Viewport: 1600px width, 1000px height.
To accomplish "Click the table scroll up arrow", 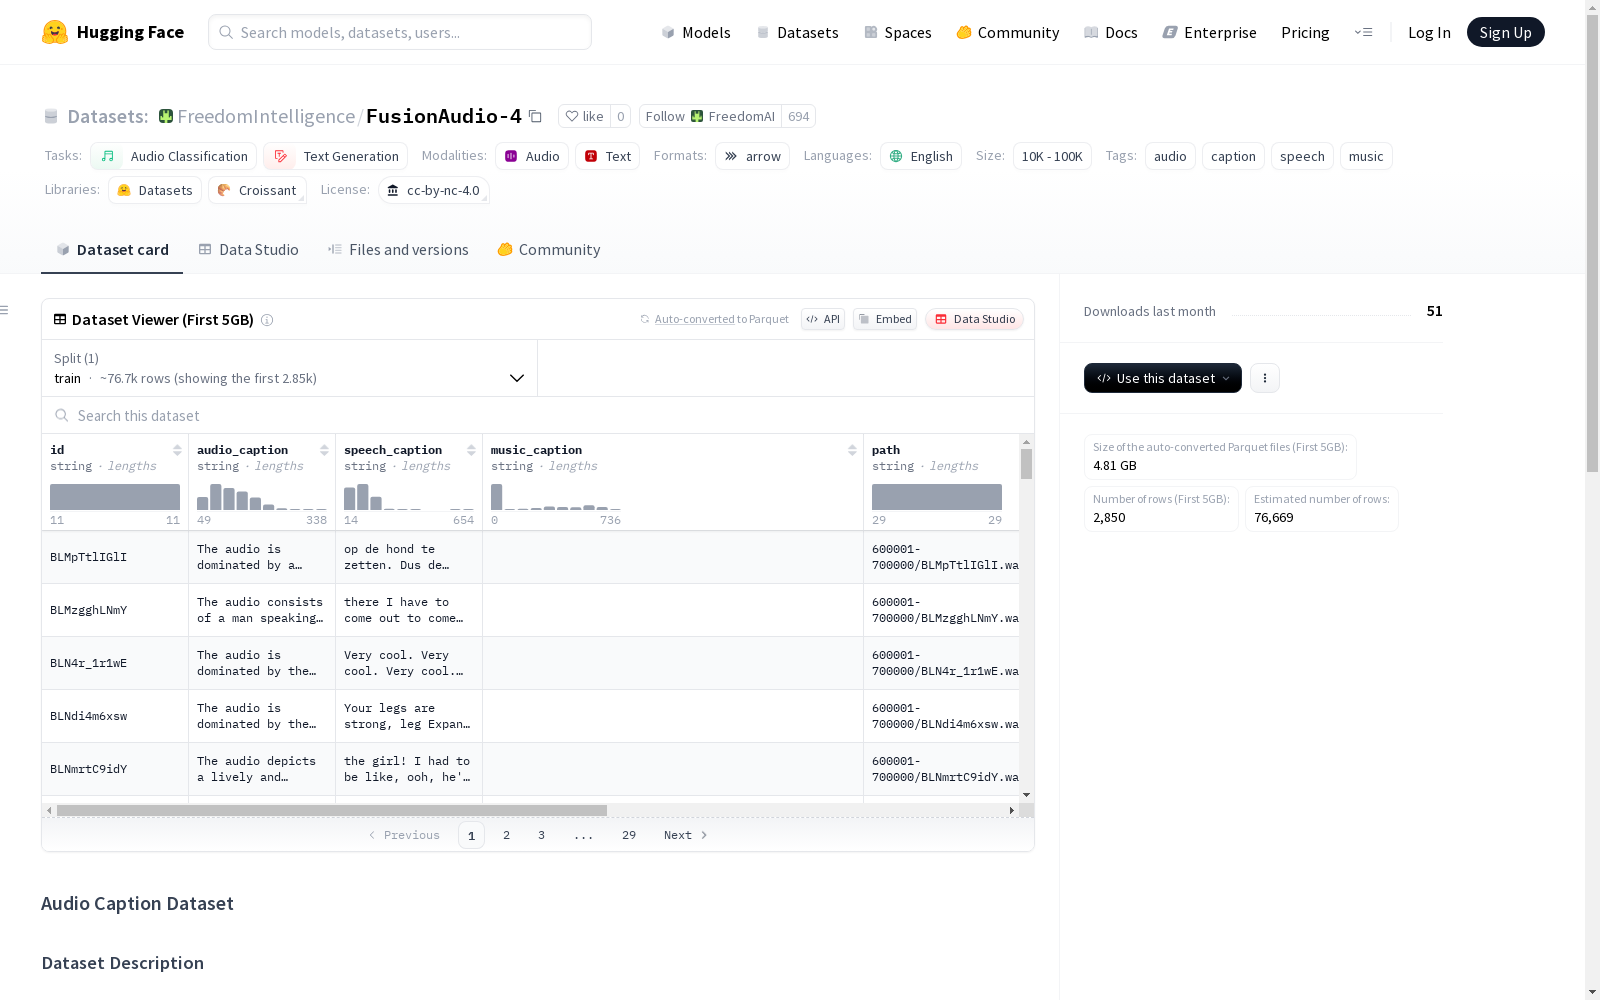I will [x=1026, y=442].
